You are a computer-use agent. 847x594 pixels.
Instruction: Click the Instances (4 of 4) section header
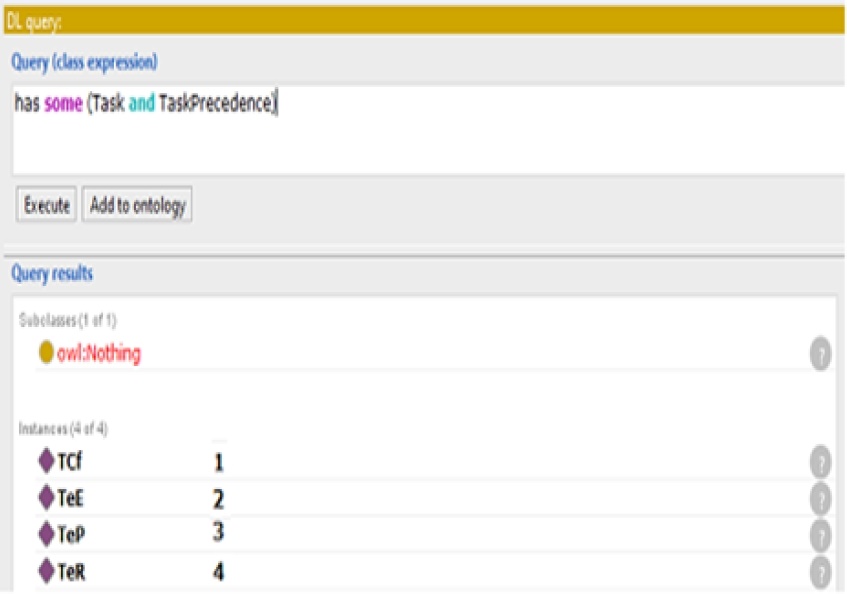[63, 428]
